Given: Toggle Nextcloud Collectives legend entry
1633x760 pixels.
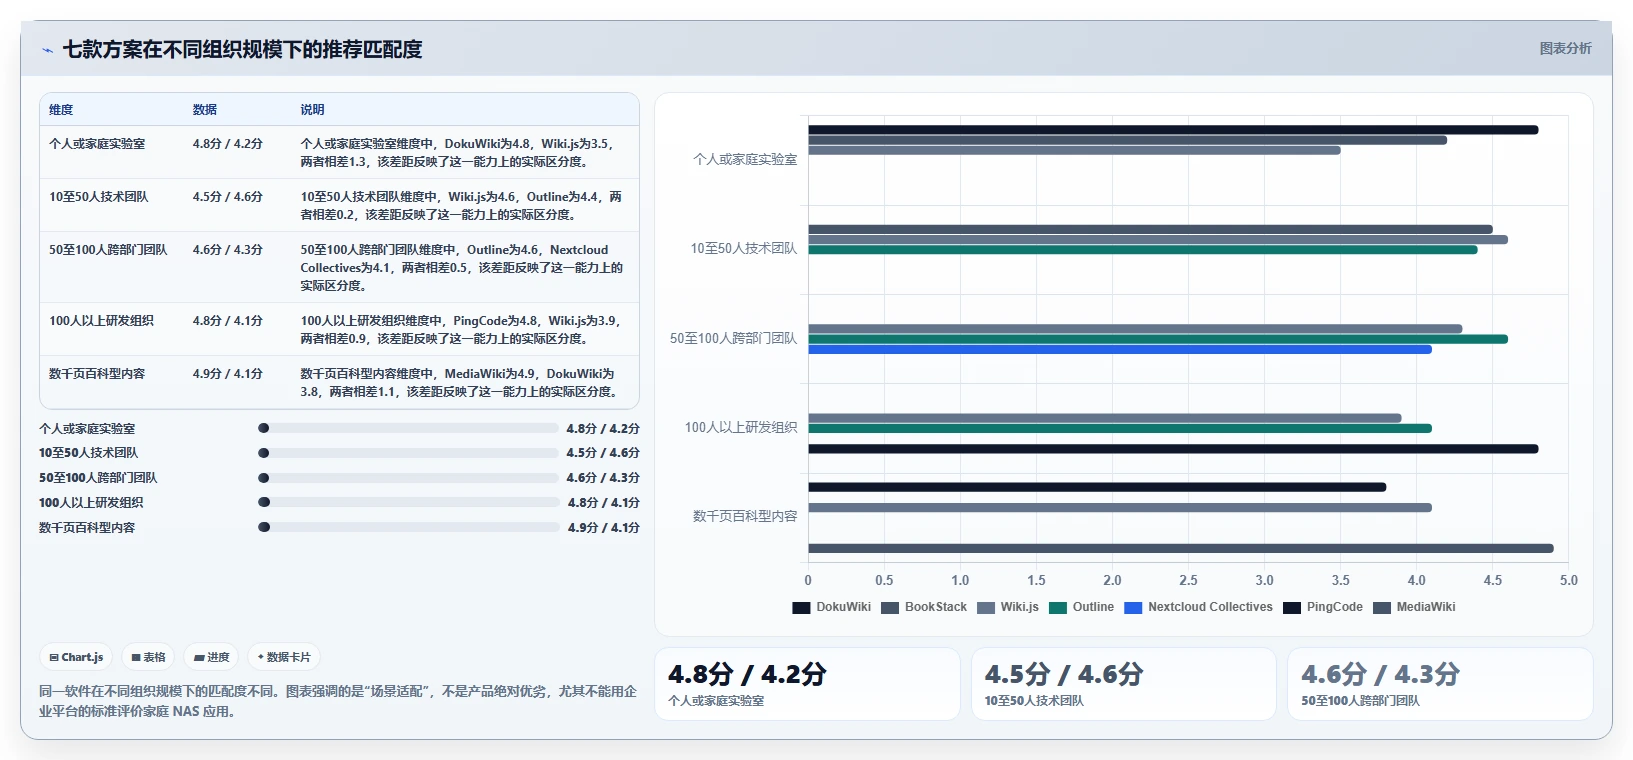Looking at the screenshot, I should click(1199, 607).
